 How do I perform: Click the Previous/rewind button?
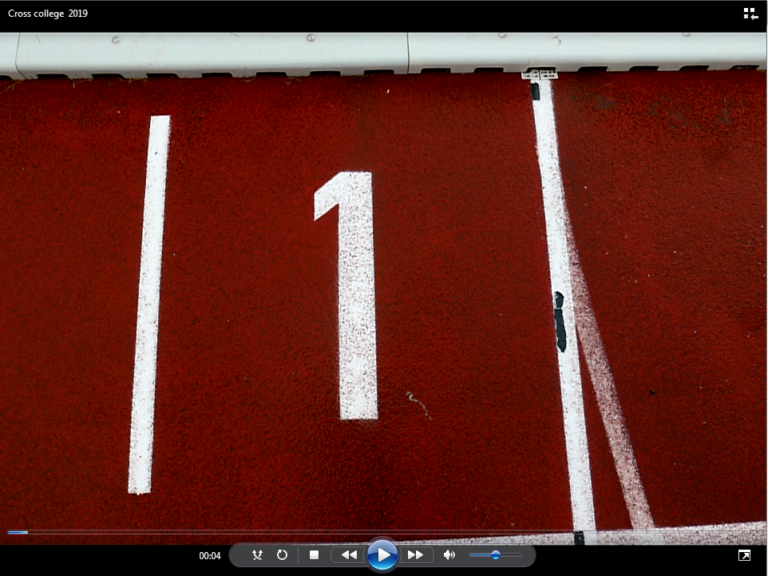point(348,555)
